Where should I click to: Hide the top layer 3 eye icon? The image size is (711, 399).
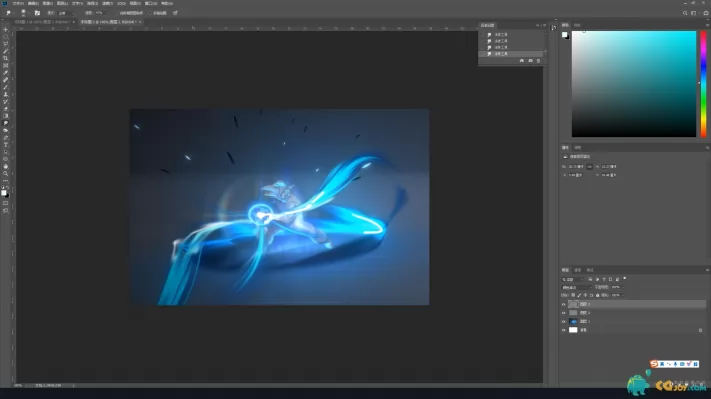click(564, 304)
